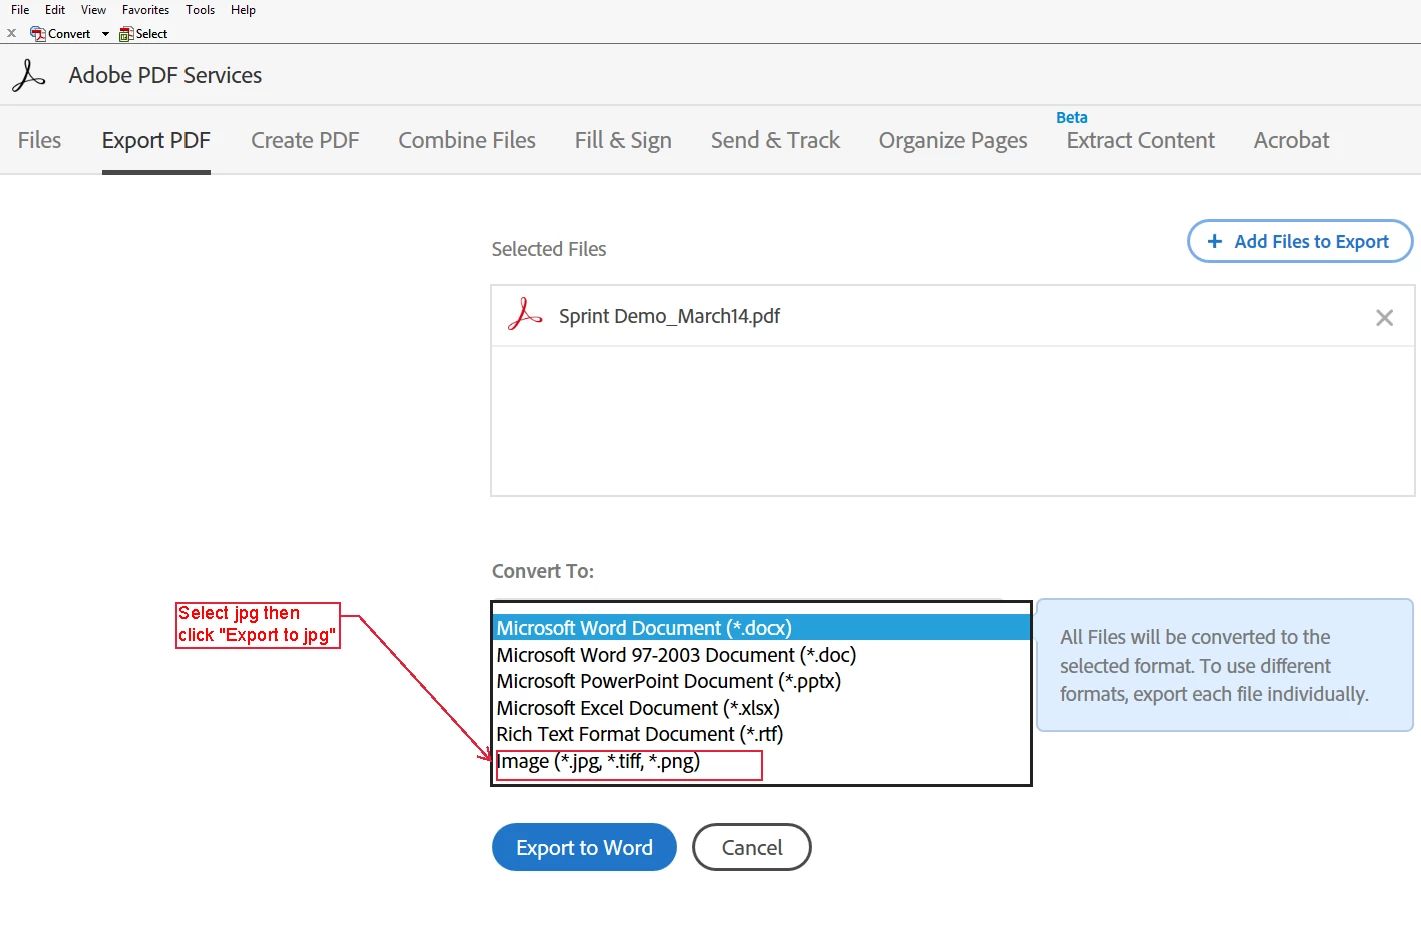The image size is (1421, 929).
Task: Open the Combine Files tab
Action: 467,140
